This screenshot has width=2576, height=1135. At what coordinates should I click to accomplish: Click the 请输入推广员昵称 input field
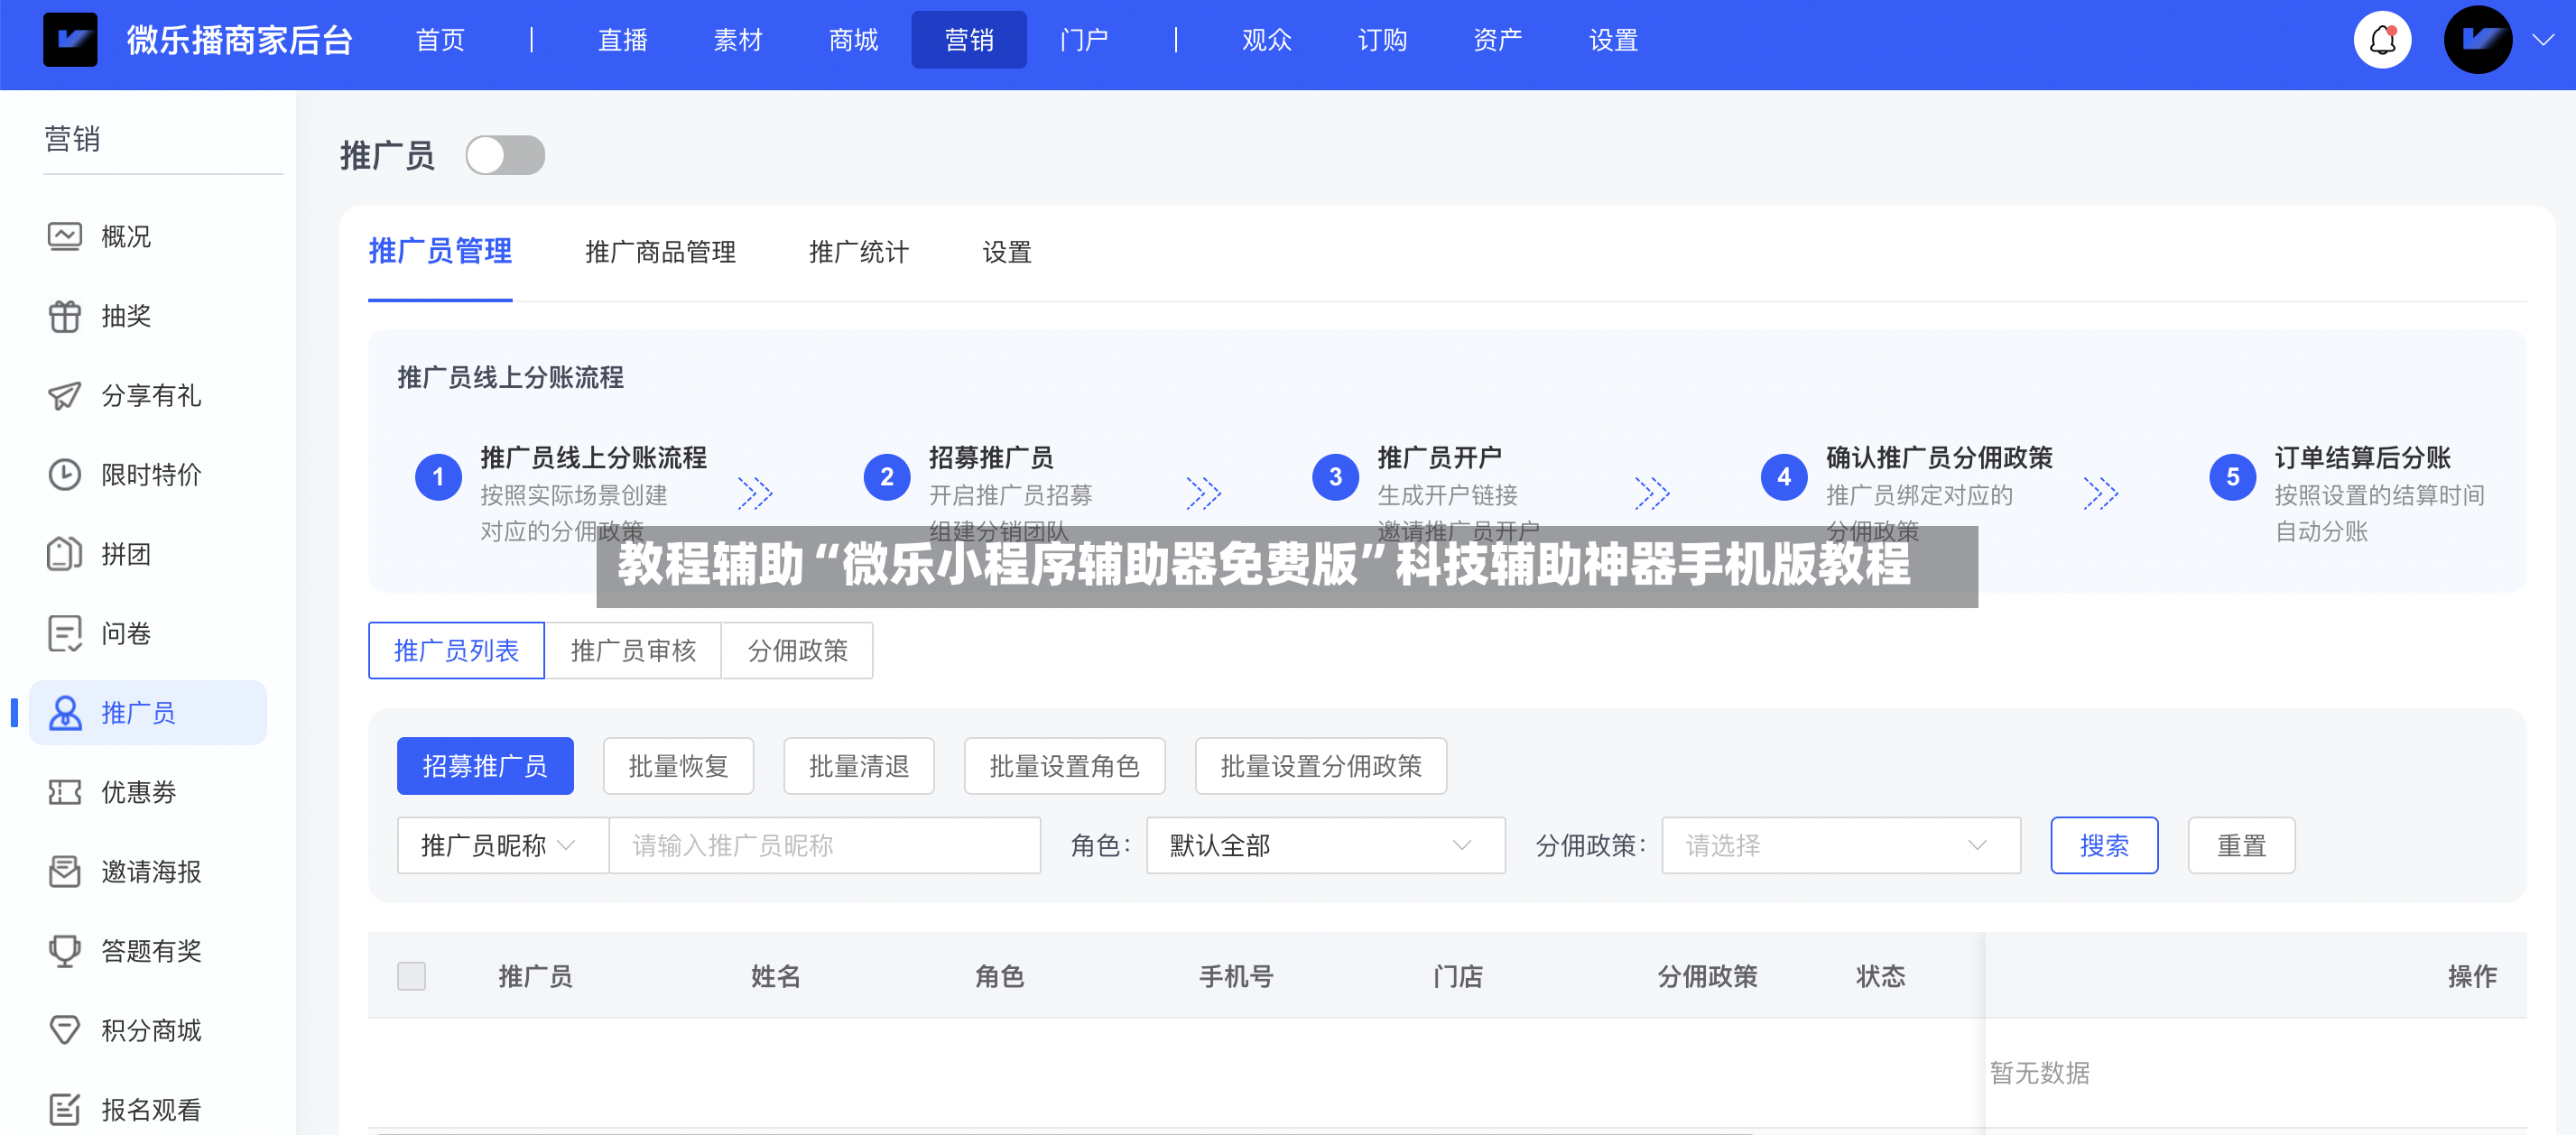click(824, 846)
